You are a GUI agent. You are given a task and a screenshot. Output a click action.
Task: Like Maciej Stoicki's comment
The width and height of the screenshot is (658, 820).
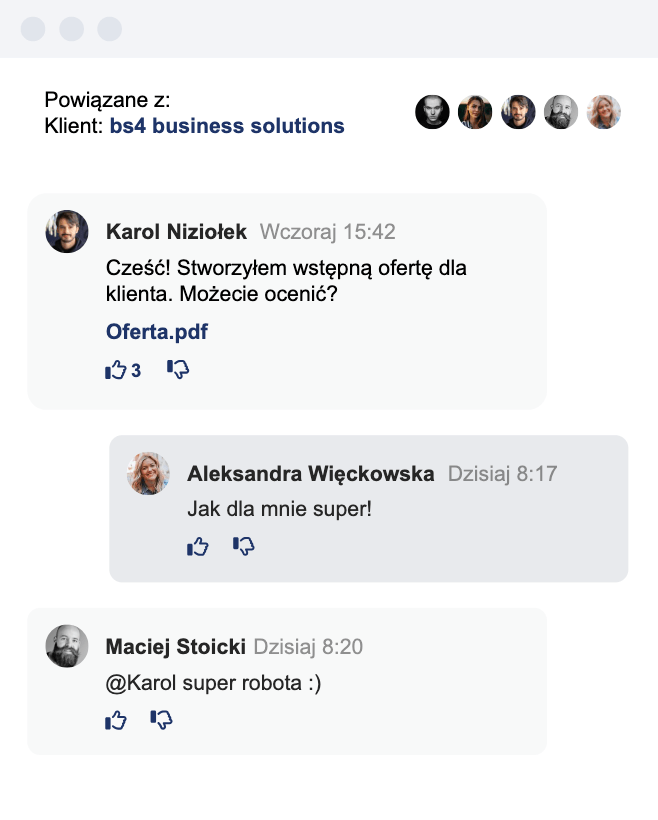pos(116,720)
